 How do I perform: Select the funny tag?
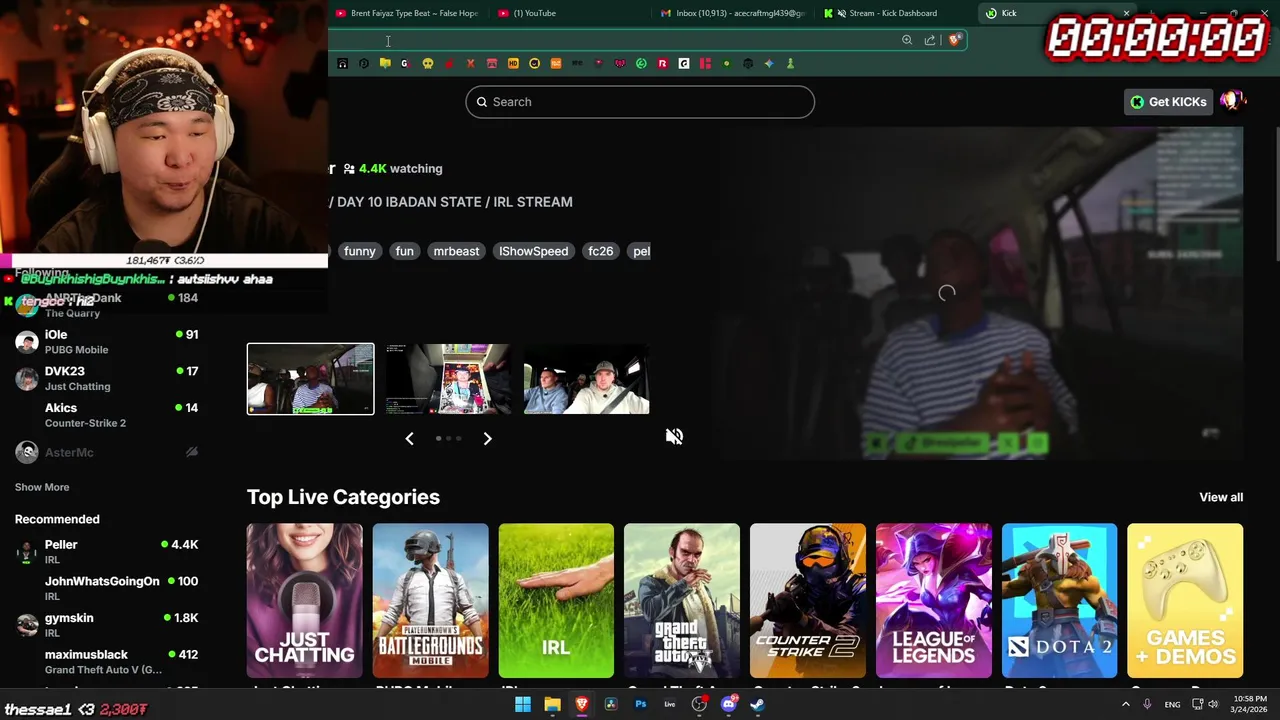pyautogui.click(x=360, y=251)
